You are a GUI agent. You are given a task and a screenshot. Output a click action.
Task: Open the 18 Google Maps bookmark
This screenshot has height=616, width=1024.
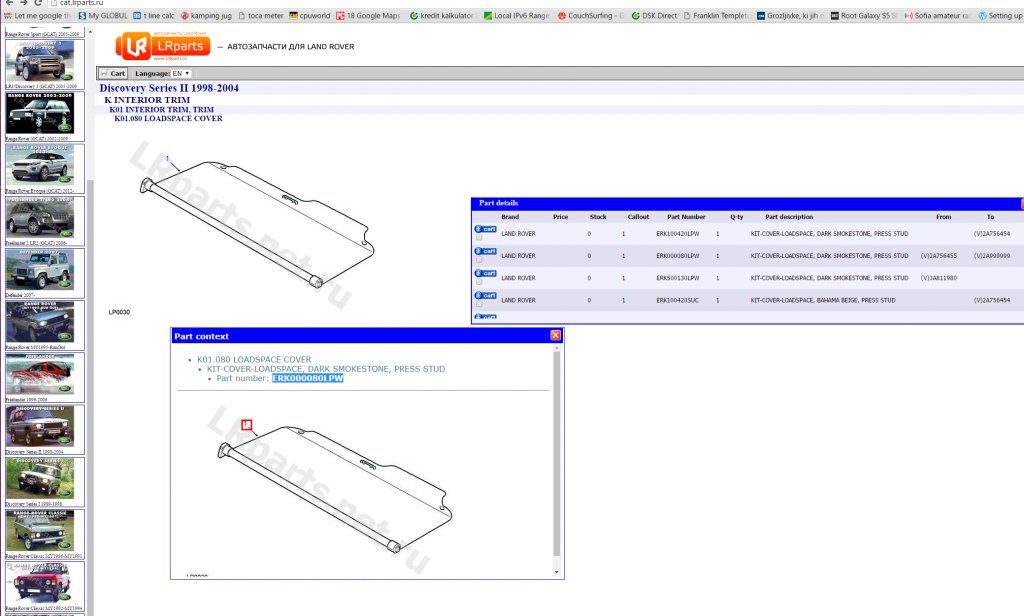pyautogui.click(x=368, y=16)
